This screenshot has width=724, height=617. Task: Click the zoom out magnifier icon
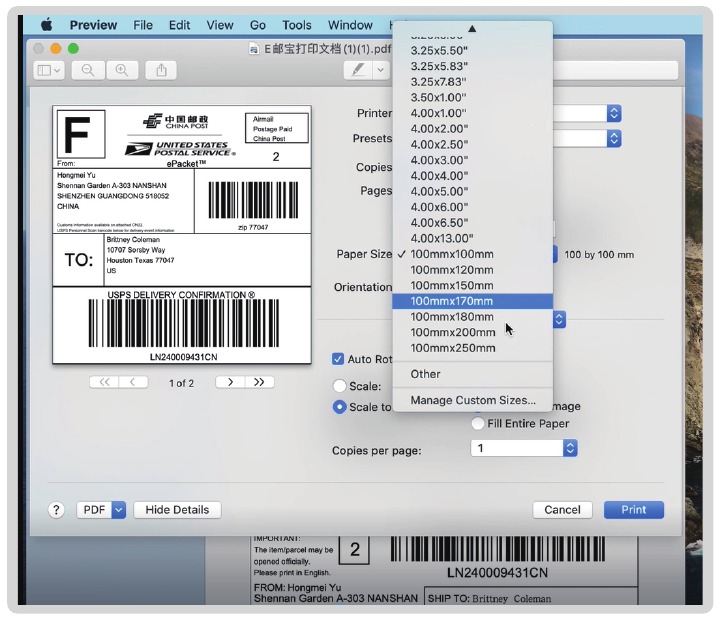click(x=88, y=70)
